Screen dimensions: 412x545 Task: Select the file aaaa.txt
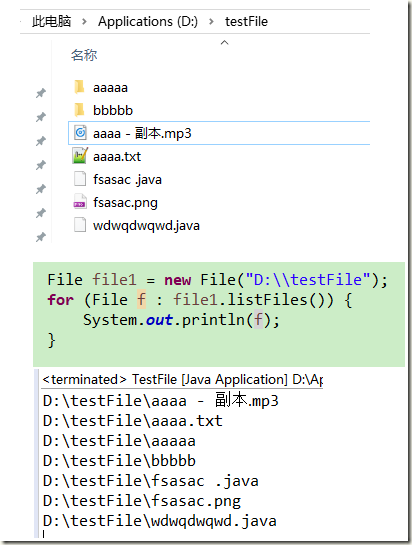click(x=117, y=157)
